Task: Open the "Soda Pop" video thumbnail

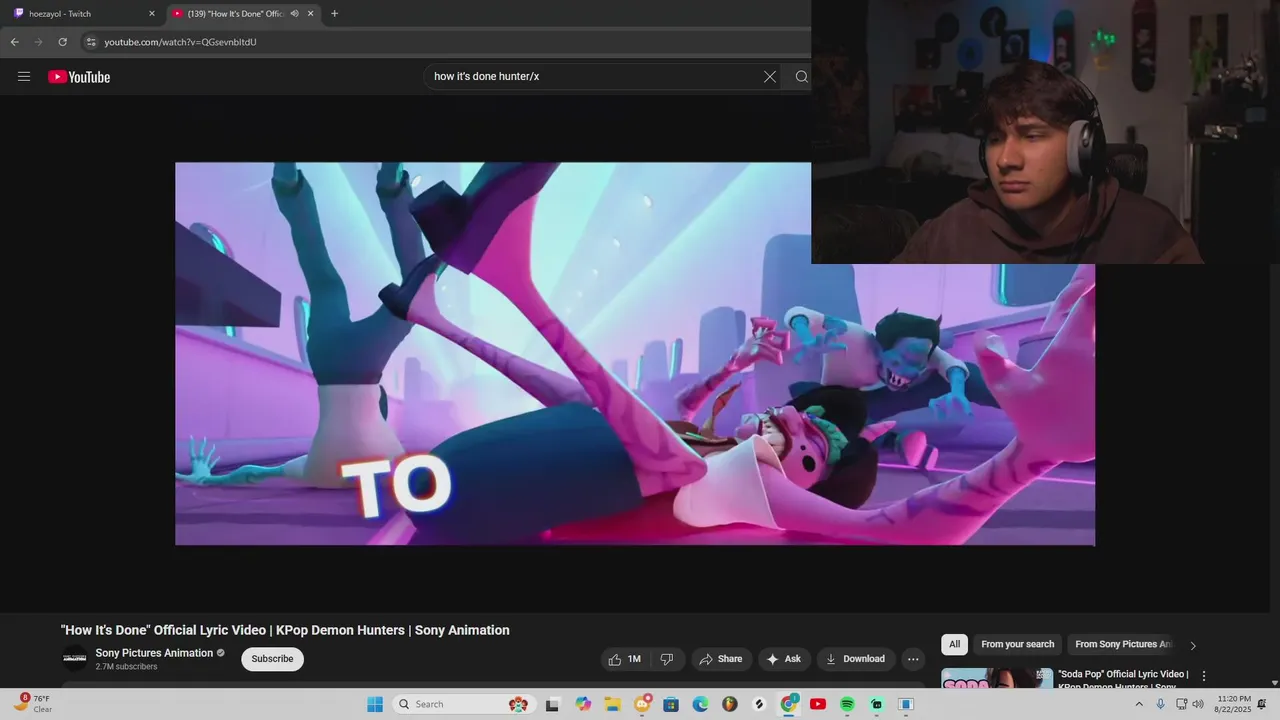Action: 997,679
